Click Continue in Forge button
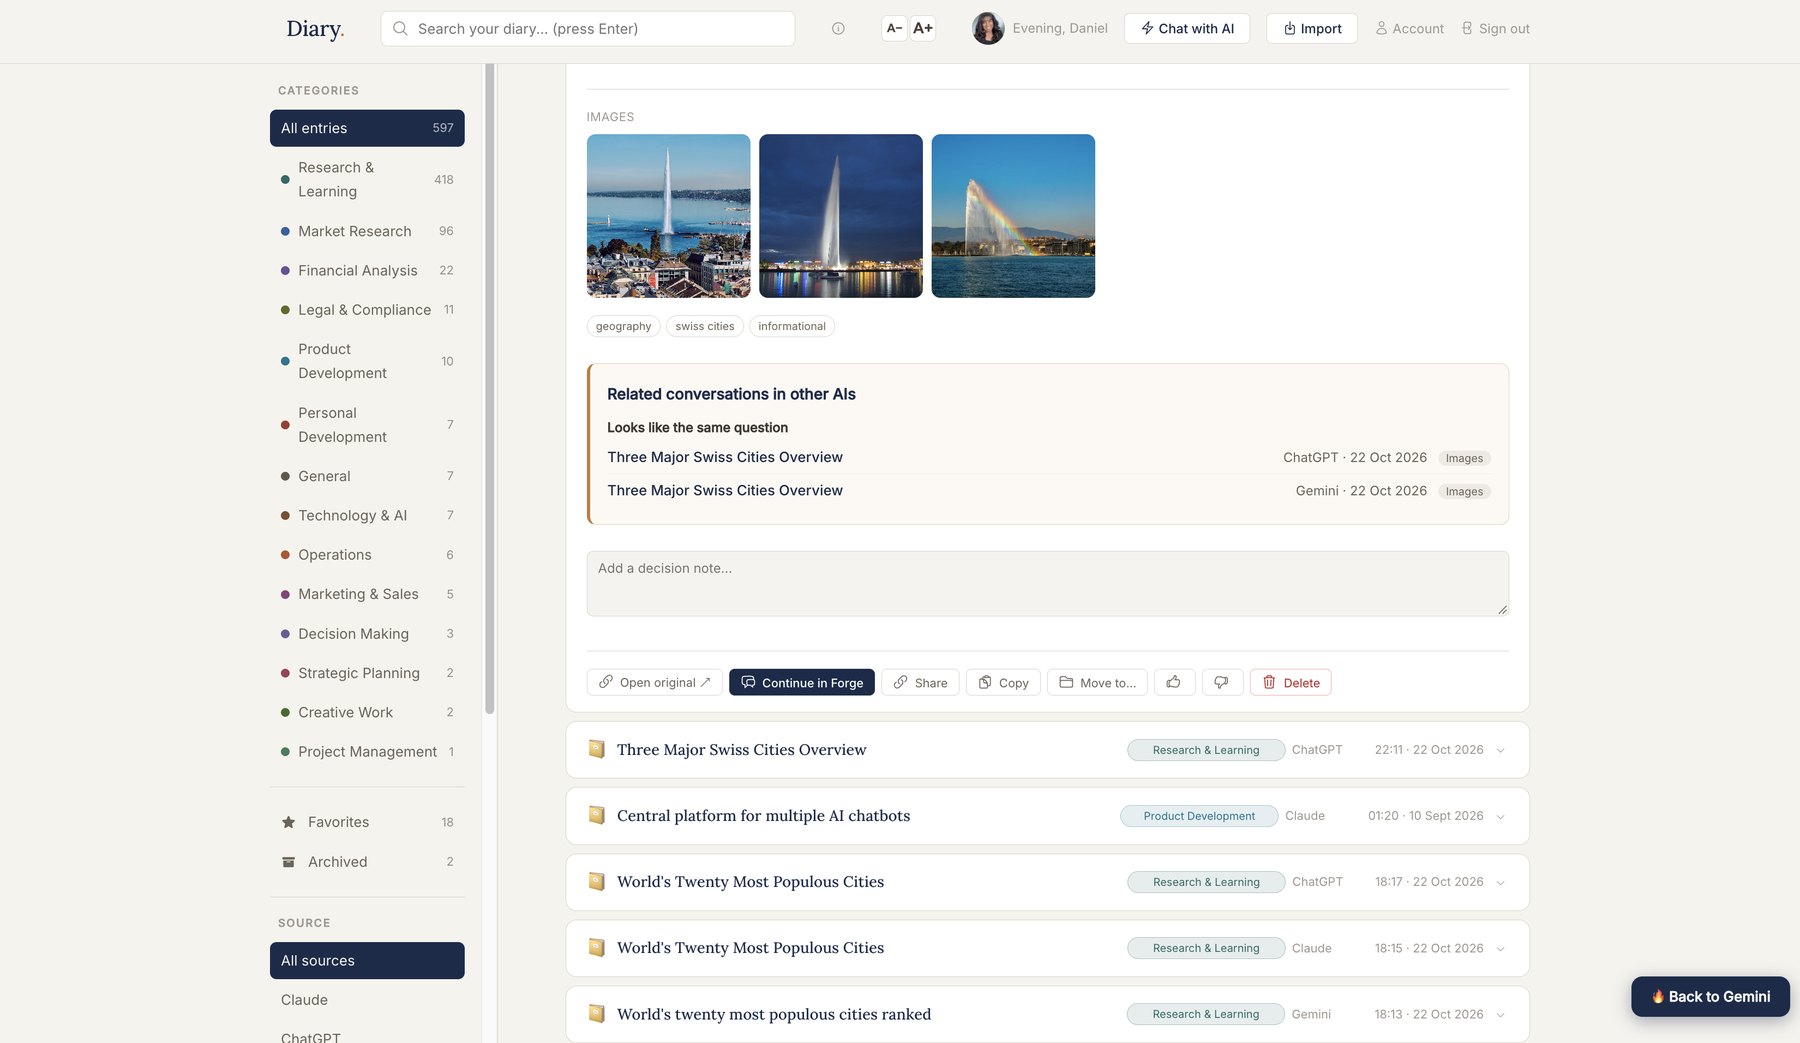The width and height of the screenshot is (1800, 1043). click(x=802, y=682)
